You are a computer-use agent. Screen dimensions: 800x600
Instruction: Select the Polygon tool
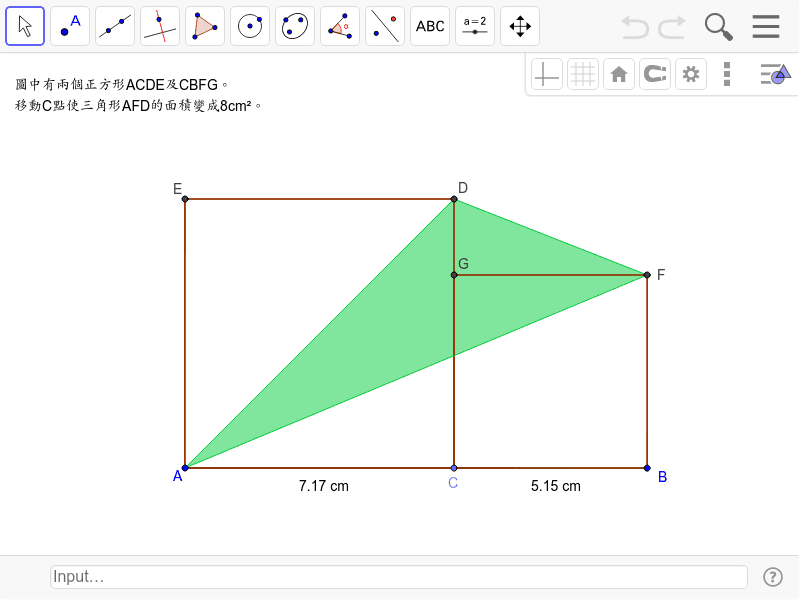pyautogui.click(x=204, y=25)
